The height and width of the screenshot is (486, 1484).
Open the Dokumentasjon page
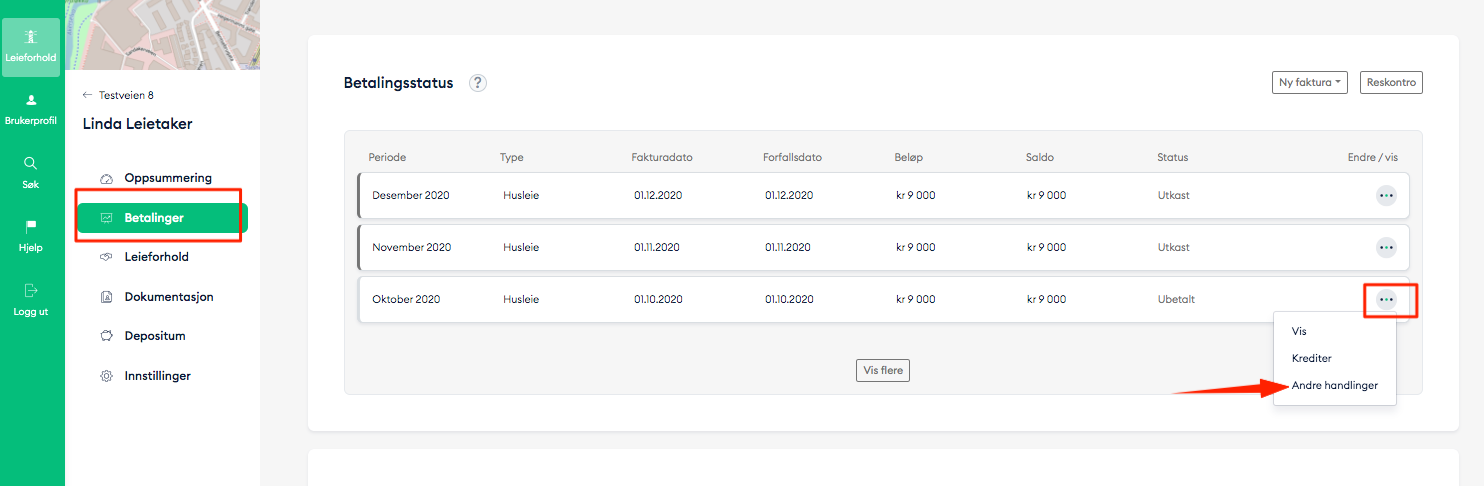pos(168,297)
